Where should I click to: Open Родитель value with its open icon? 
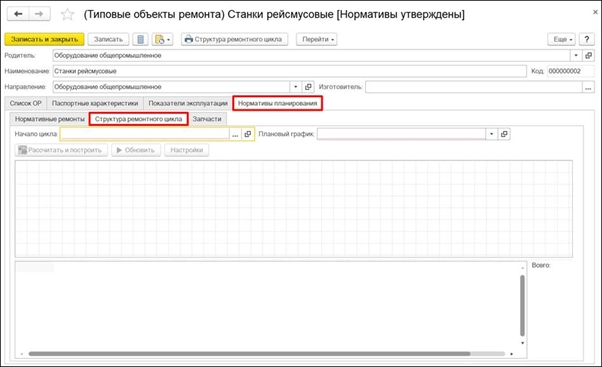(588, 55)
